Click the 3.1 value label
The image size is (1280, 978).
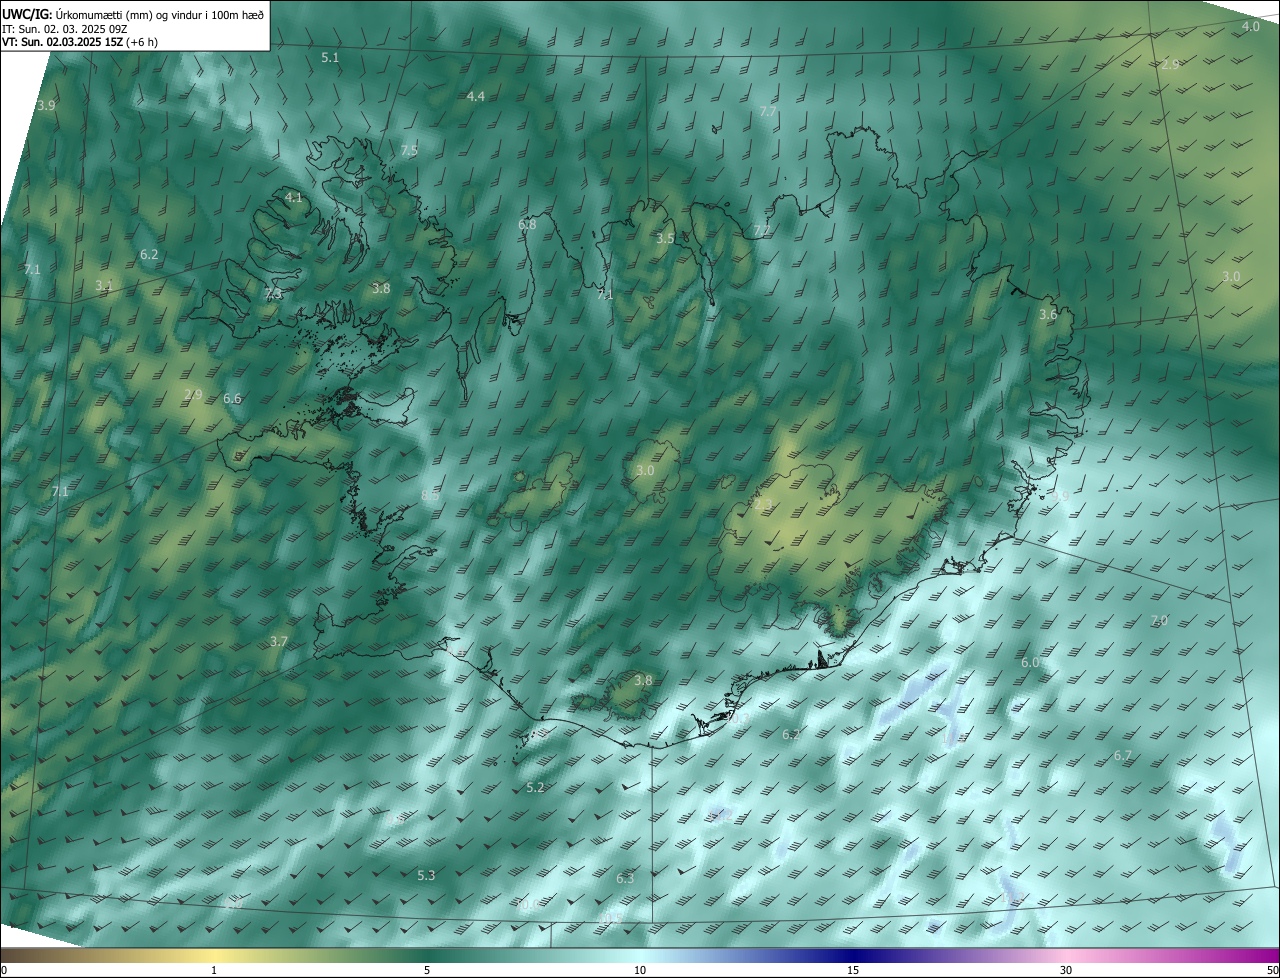pos(104,285)
